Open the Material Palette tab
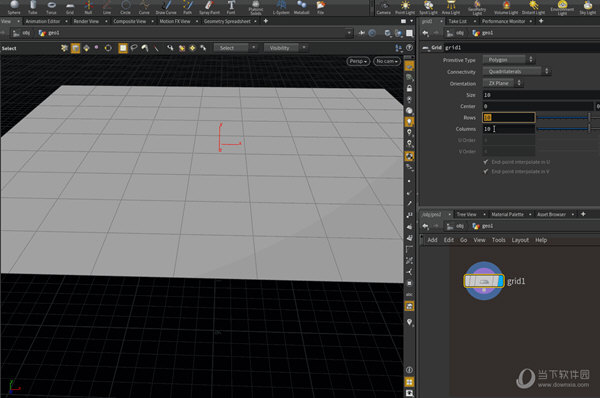Viewport: 600px width, 398px height. coord(507,214)
